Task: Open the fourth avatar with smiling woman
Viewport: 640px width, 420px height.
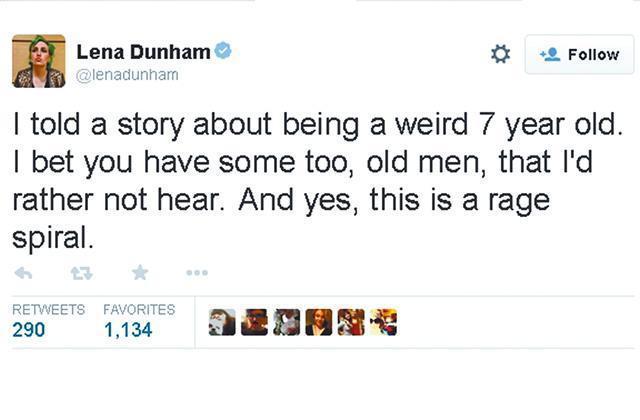Action: click(319, 322)
